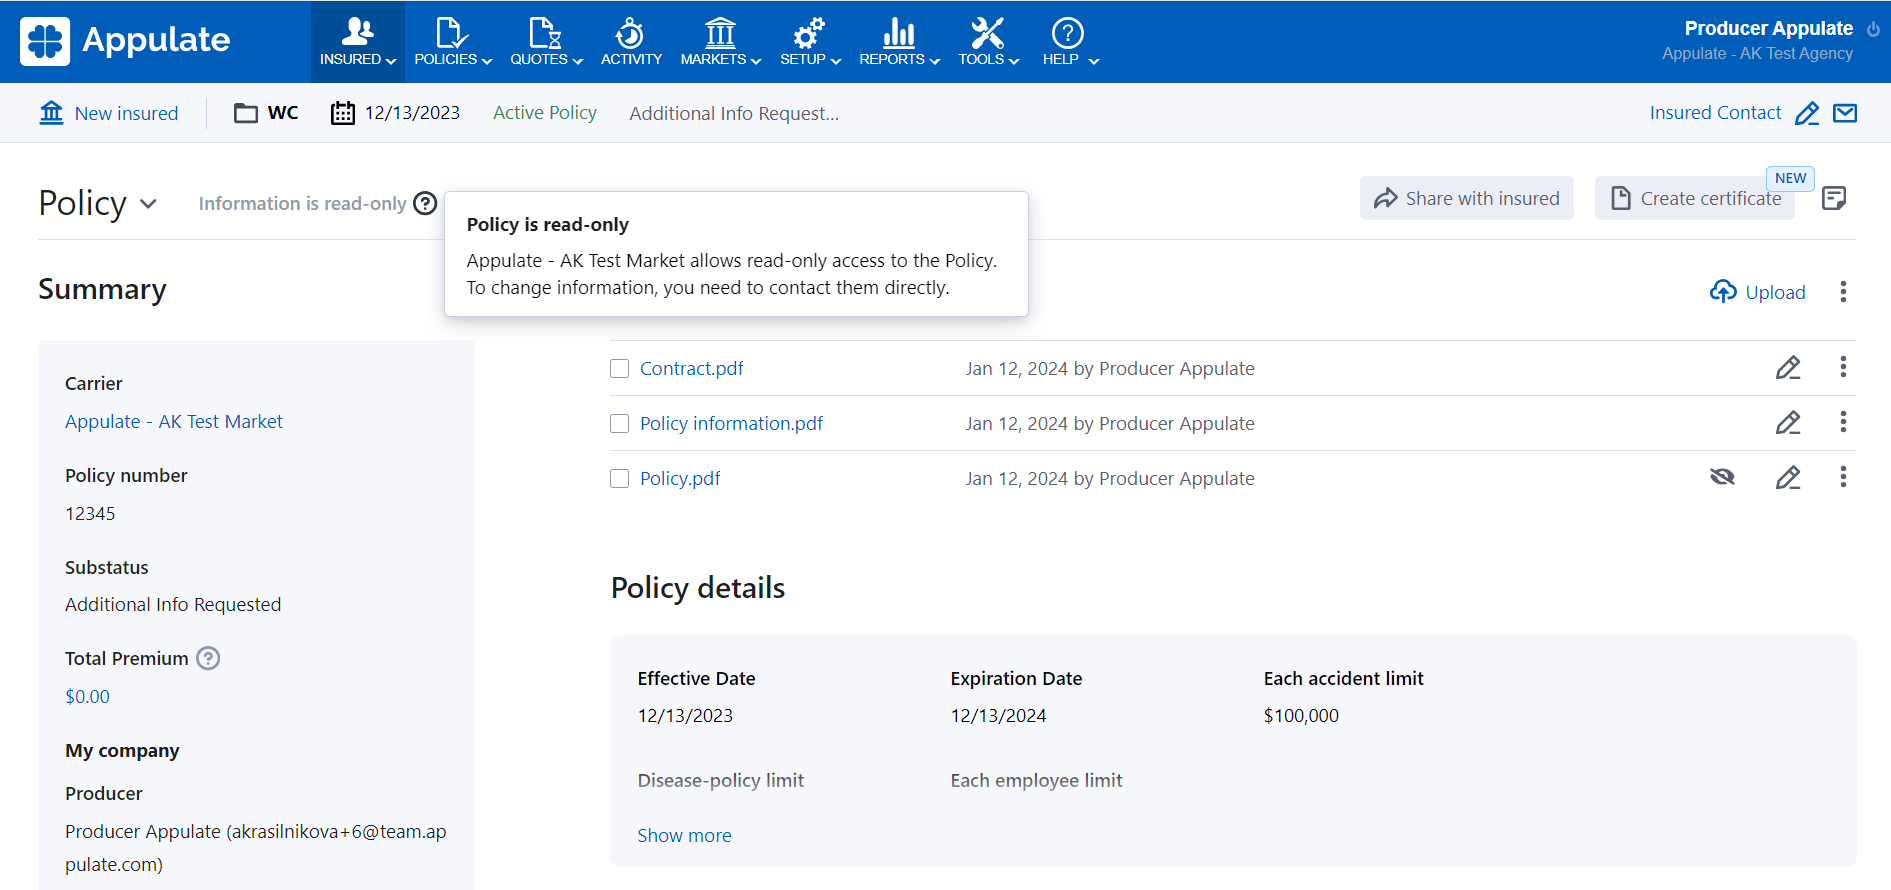
Task: Click the power icon beside Producer Appulate
Action: pyautogui.click(x=1873, y=29)
